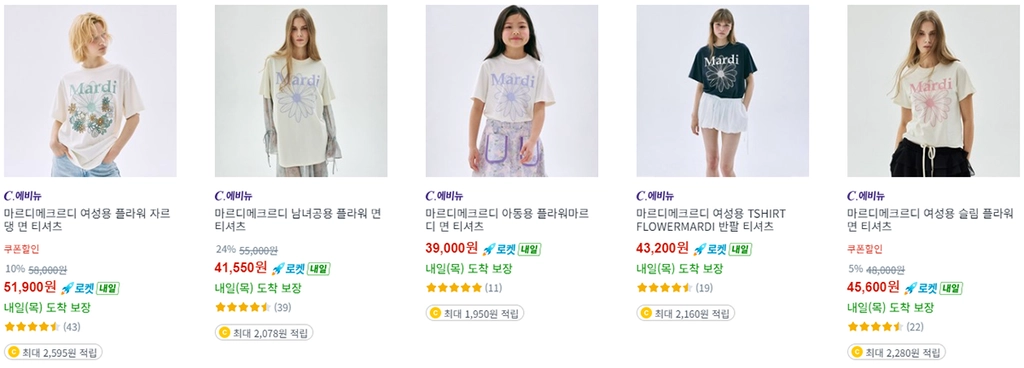This screenshot has width=1024, height=368.
Task: Open the star rating with 39 reviews
Action: (253, 307)
